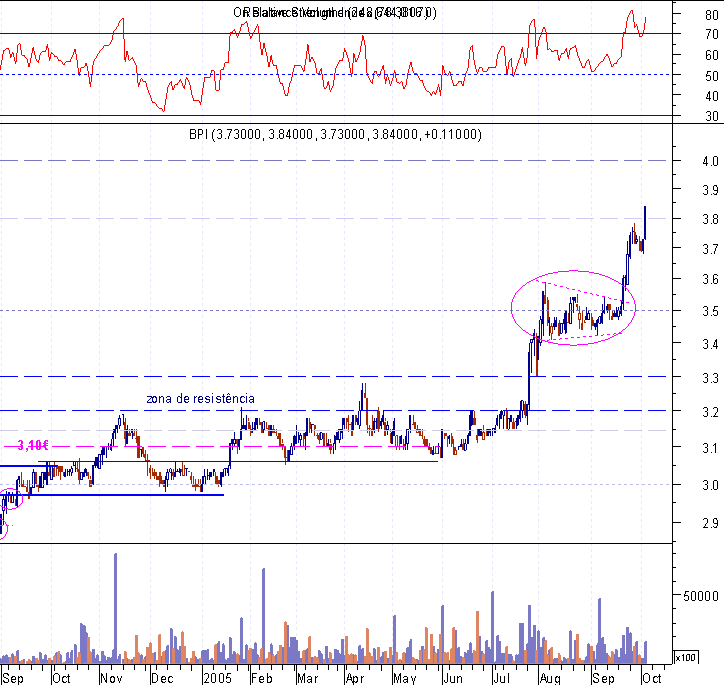Screen dimensions: 724x685
Task: Click the Jun month label on timeline
Action: (453, 678)
